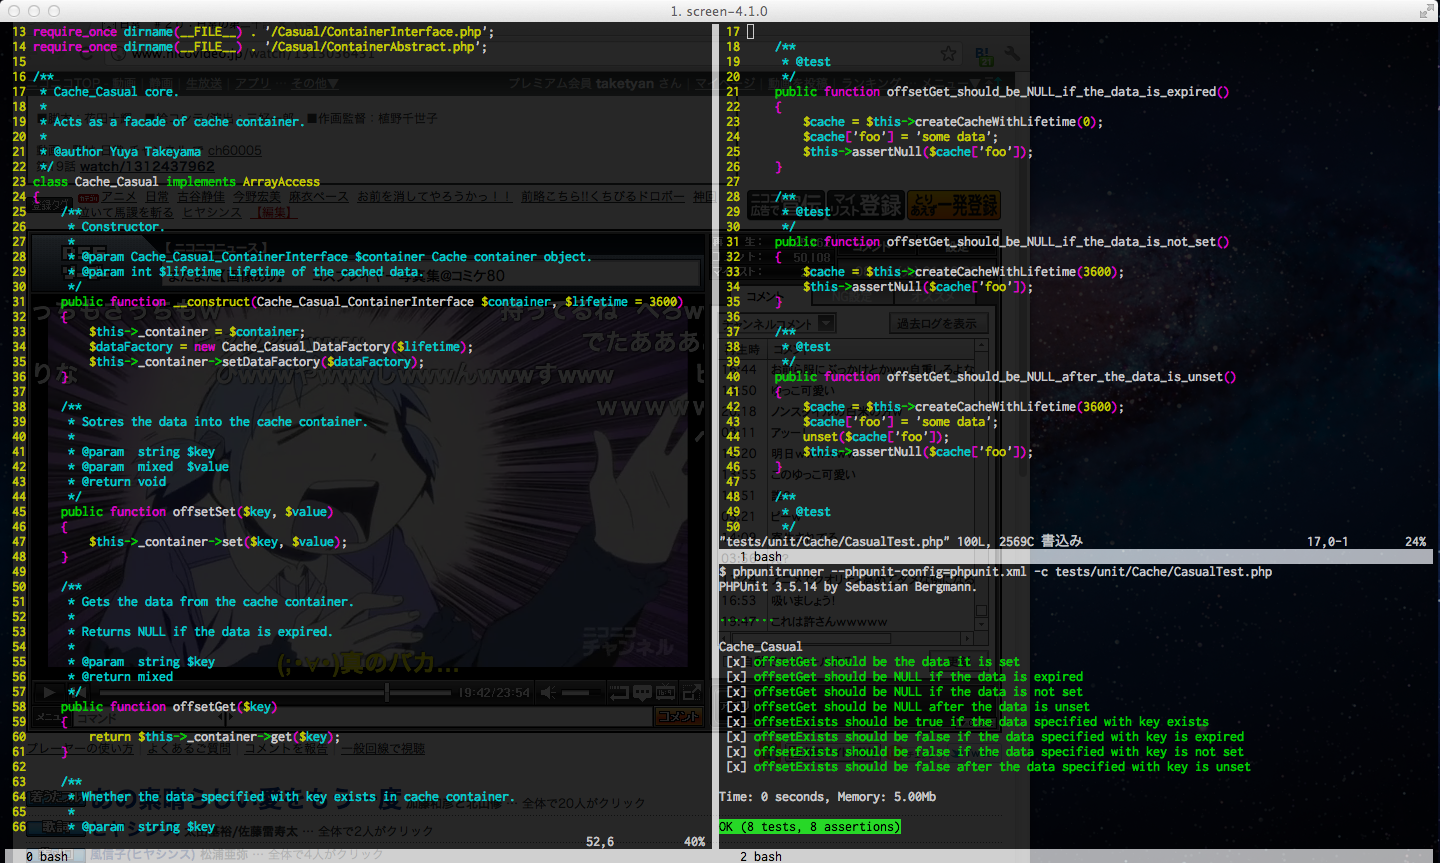Click the 'Time: 0 seconds, Memory: 5.00Mb' line
The height and width of the screenshot is (863, 1440).
point(827,797)
